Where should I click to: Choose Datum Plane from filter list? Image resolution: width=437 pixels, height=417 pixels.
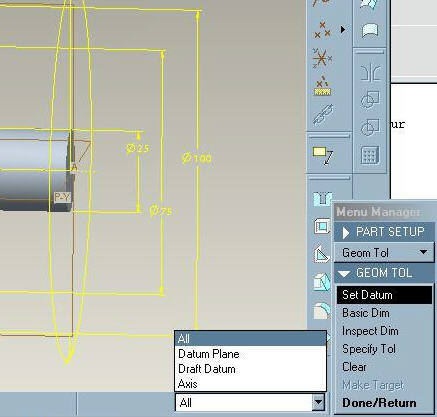pyautogui.click(x=209, y=354)
